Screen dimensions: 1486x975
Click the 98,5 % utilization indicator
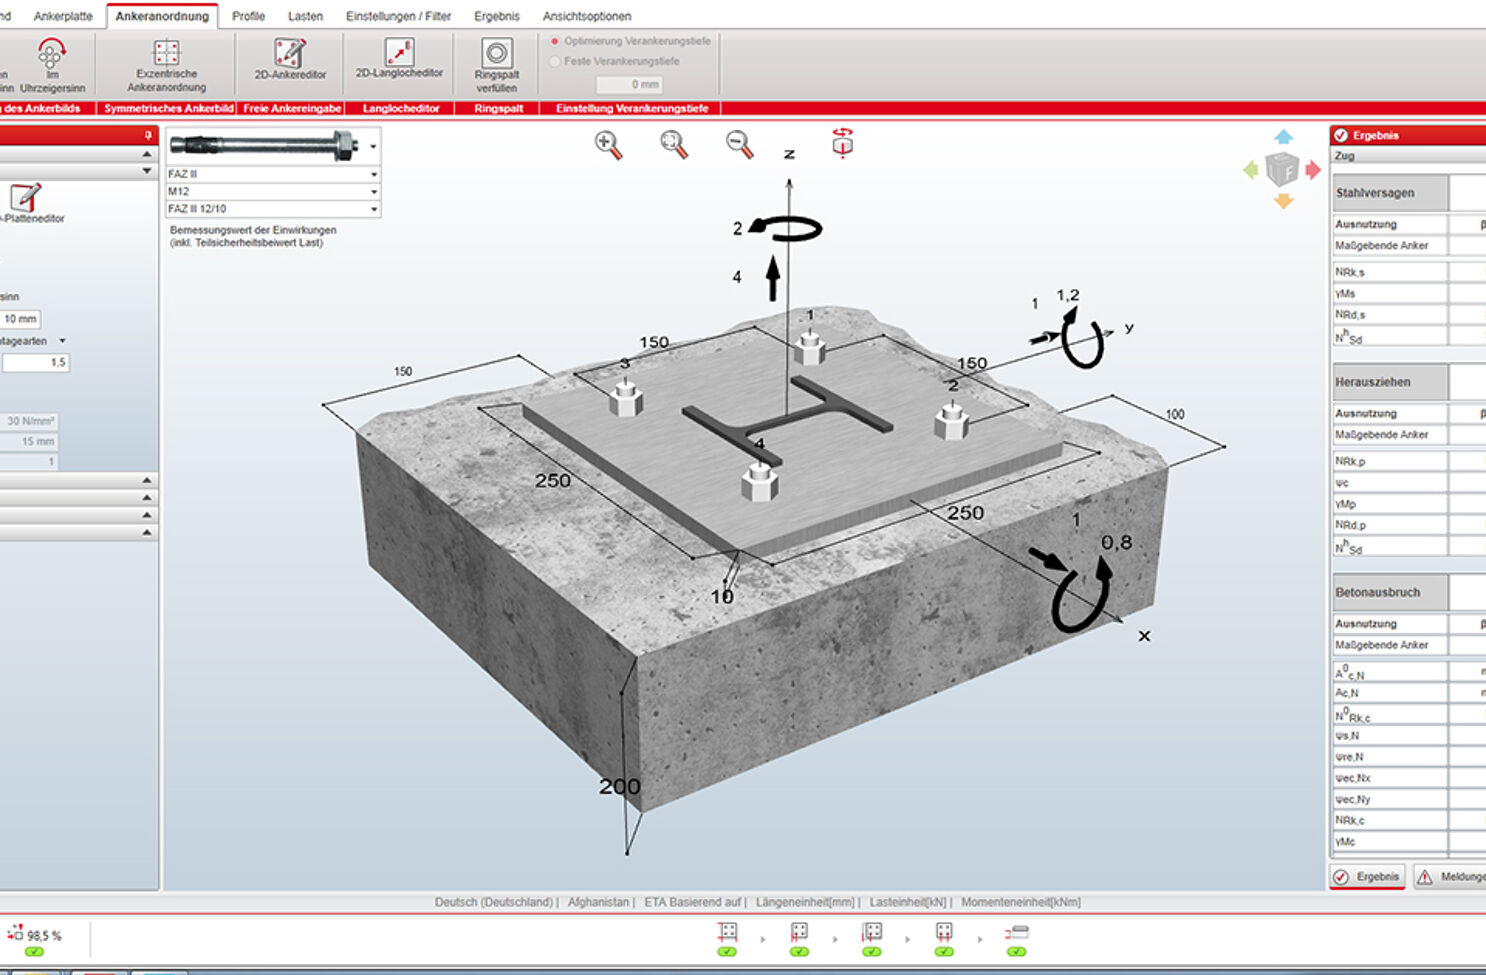pyautogui.click(x=35, y=936)
